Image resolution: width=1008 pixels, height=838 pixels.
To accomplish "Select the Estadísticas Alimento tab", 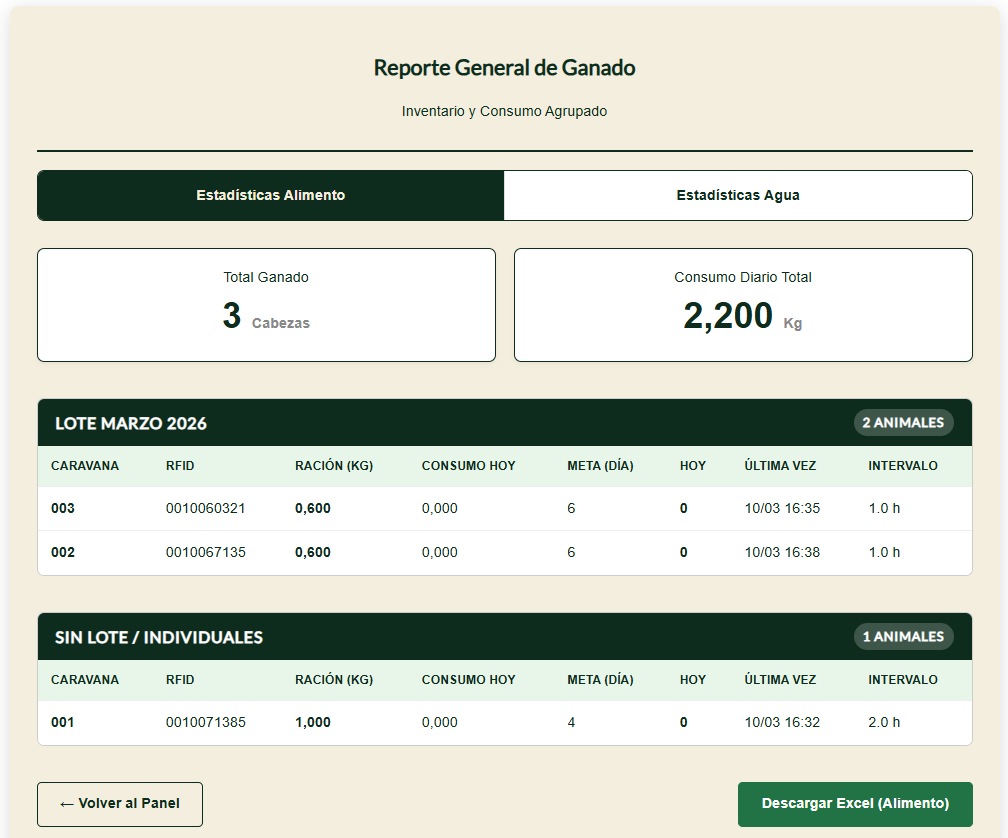I will (271, 195).
